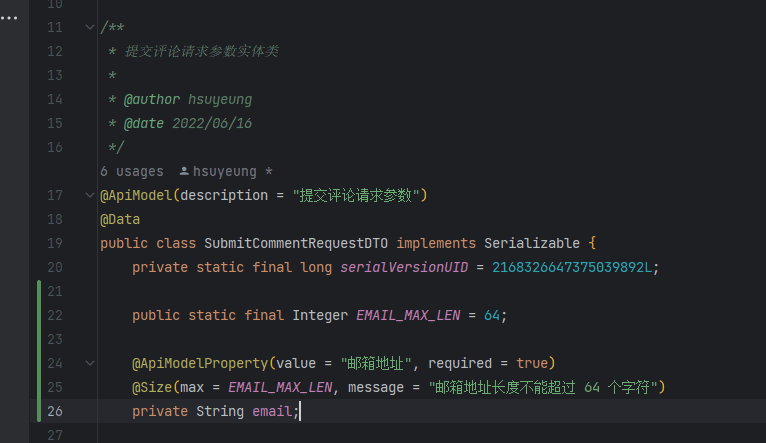Place cursor on the email field name

tap(272, 411)
